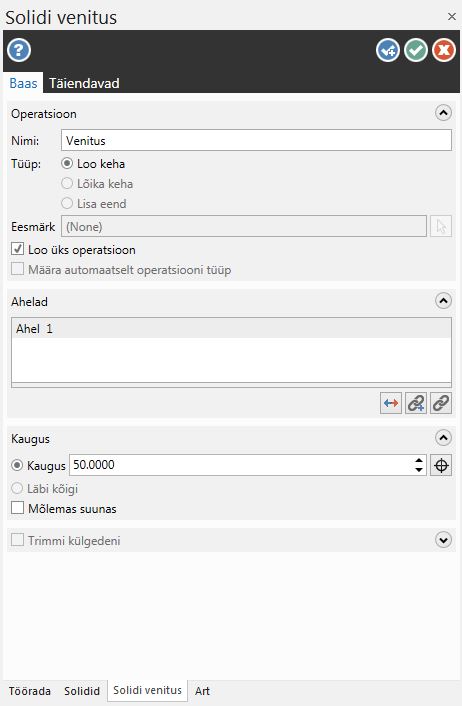Increase the Kaugus value with the up arrow

419,460
